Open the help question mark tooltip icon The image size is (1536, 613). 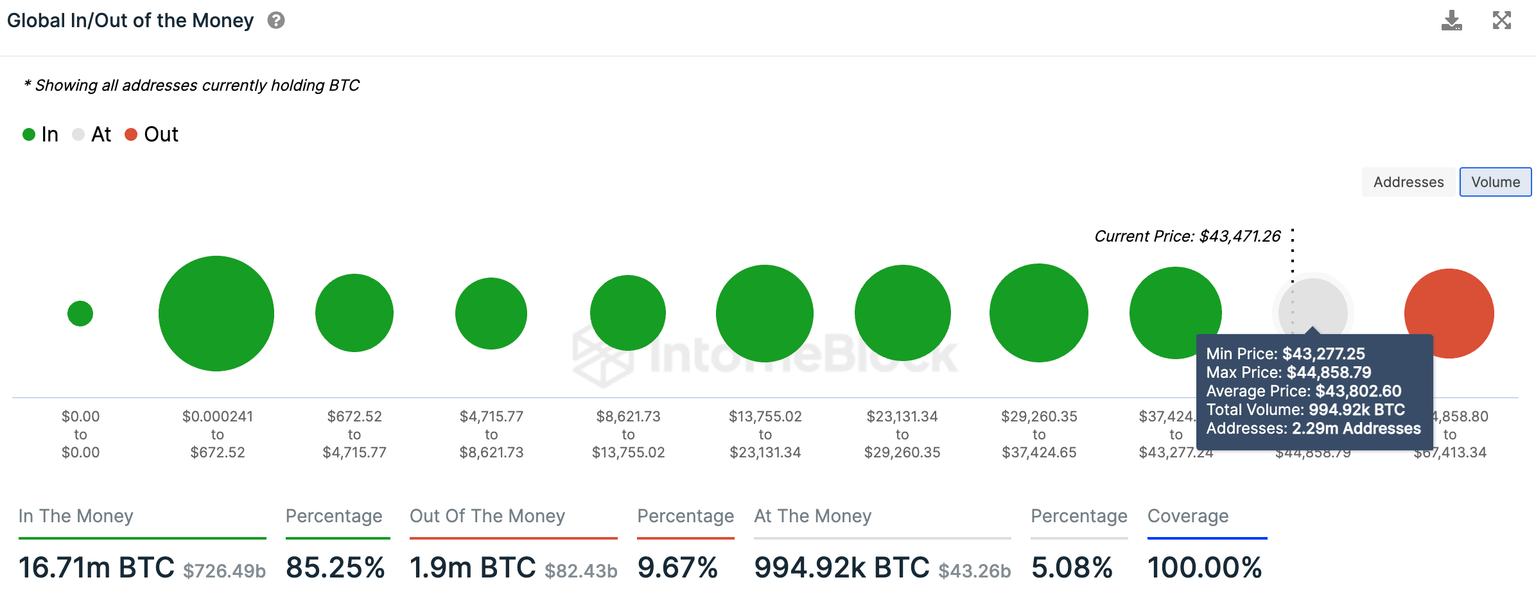(x=275, y=19)
